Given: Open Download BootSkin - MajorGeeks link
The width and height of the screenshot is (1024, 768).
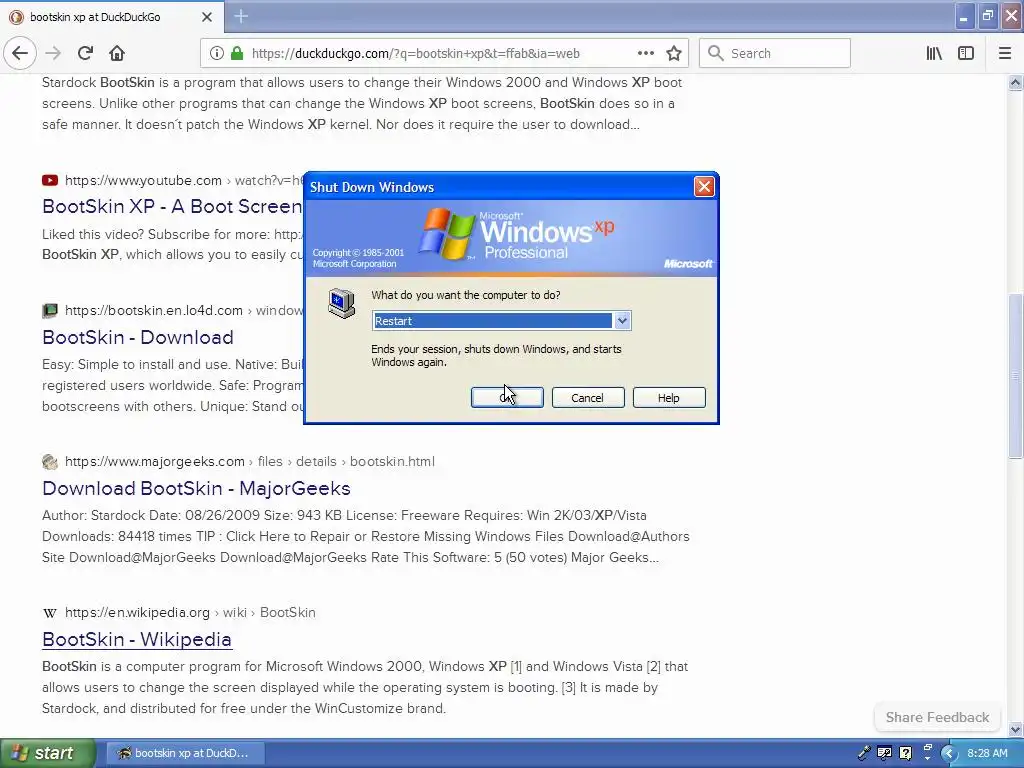Looking at the screenshot, I should click(197, 488).
